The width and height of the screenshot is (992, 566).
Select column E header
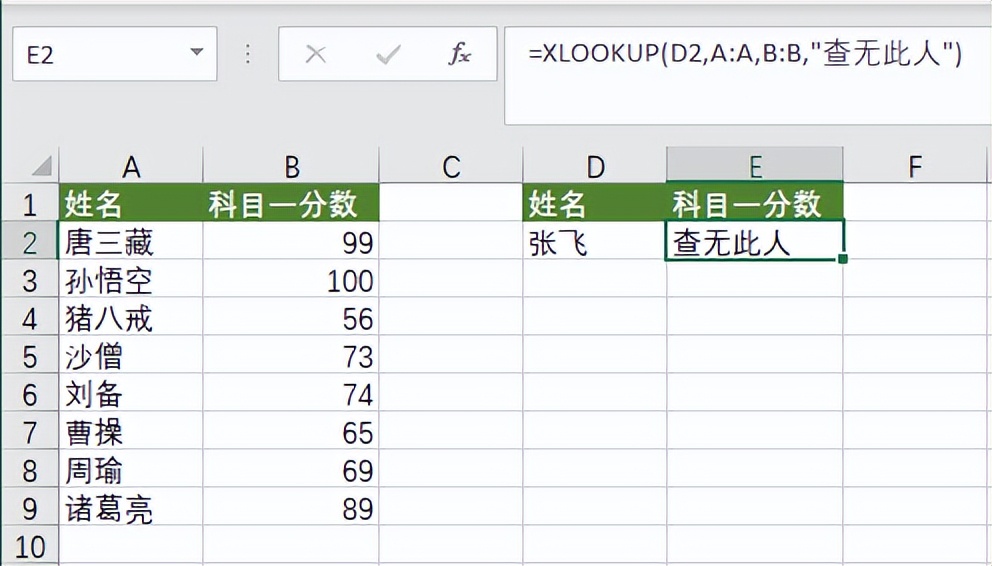[755, 166]
